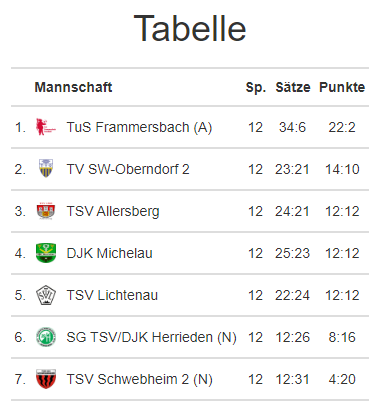Open SG TSV/DJK Herrieden (N) team name
This screenshot has width=373, height=404.
(151, 337)
